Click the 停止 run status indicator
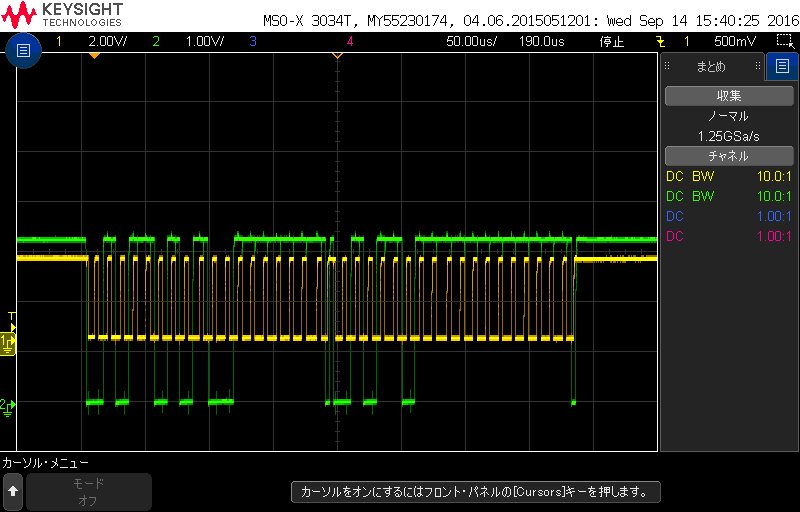Viewport: 800px width, 512px height. pyautogui.click(x=612, y=41)
